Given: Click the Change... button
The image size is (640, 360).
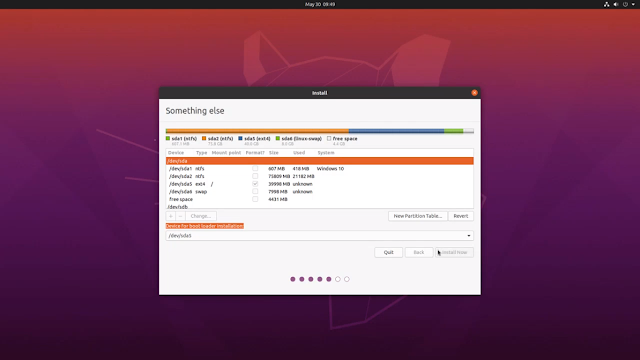Looking at the screenshot, I should click(201, 216).
